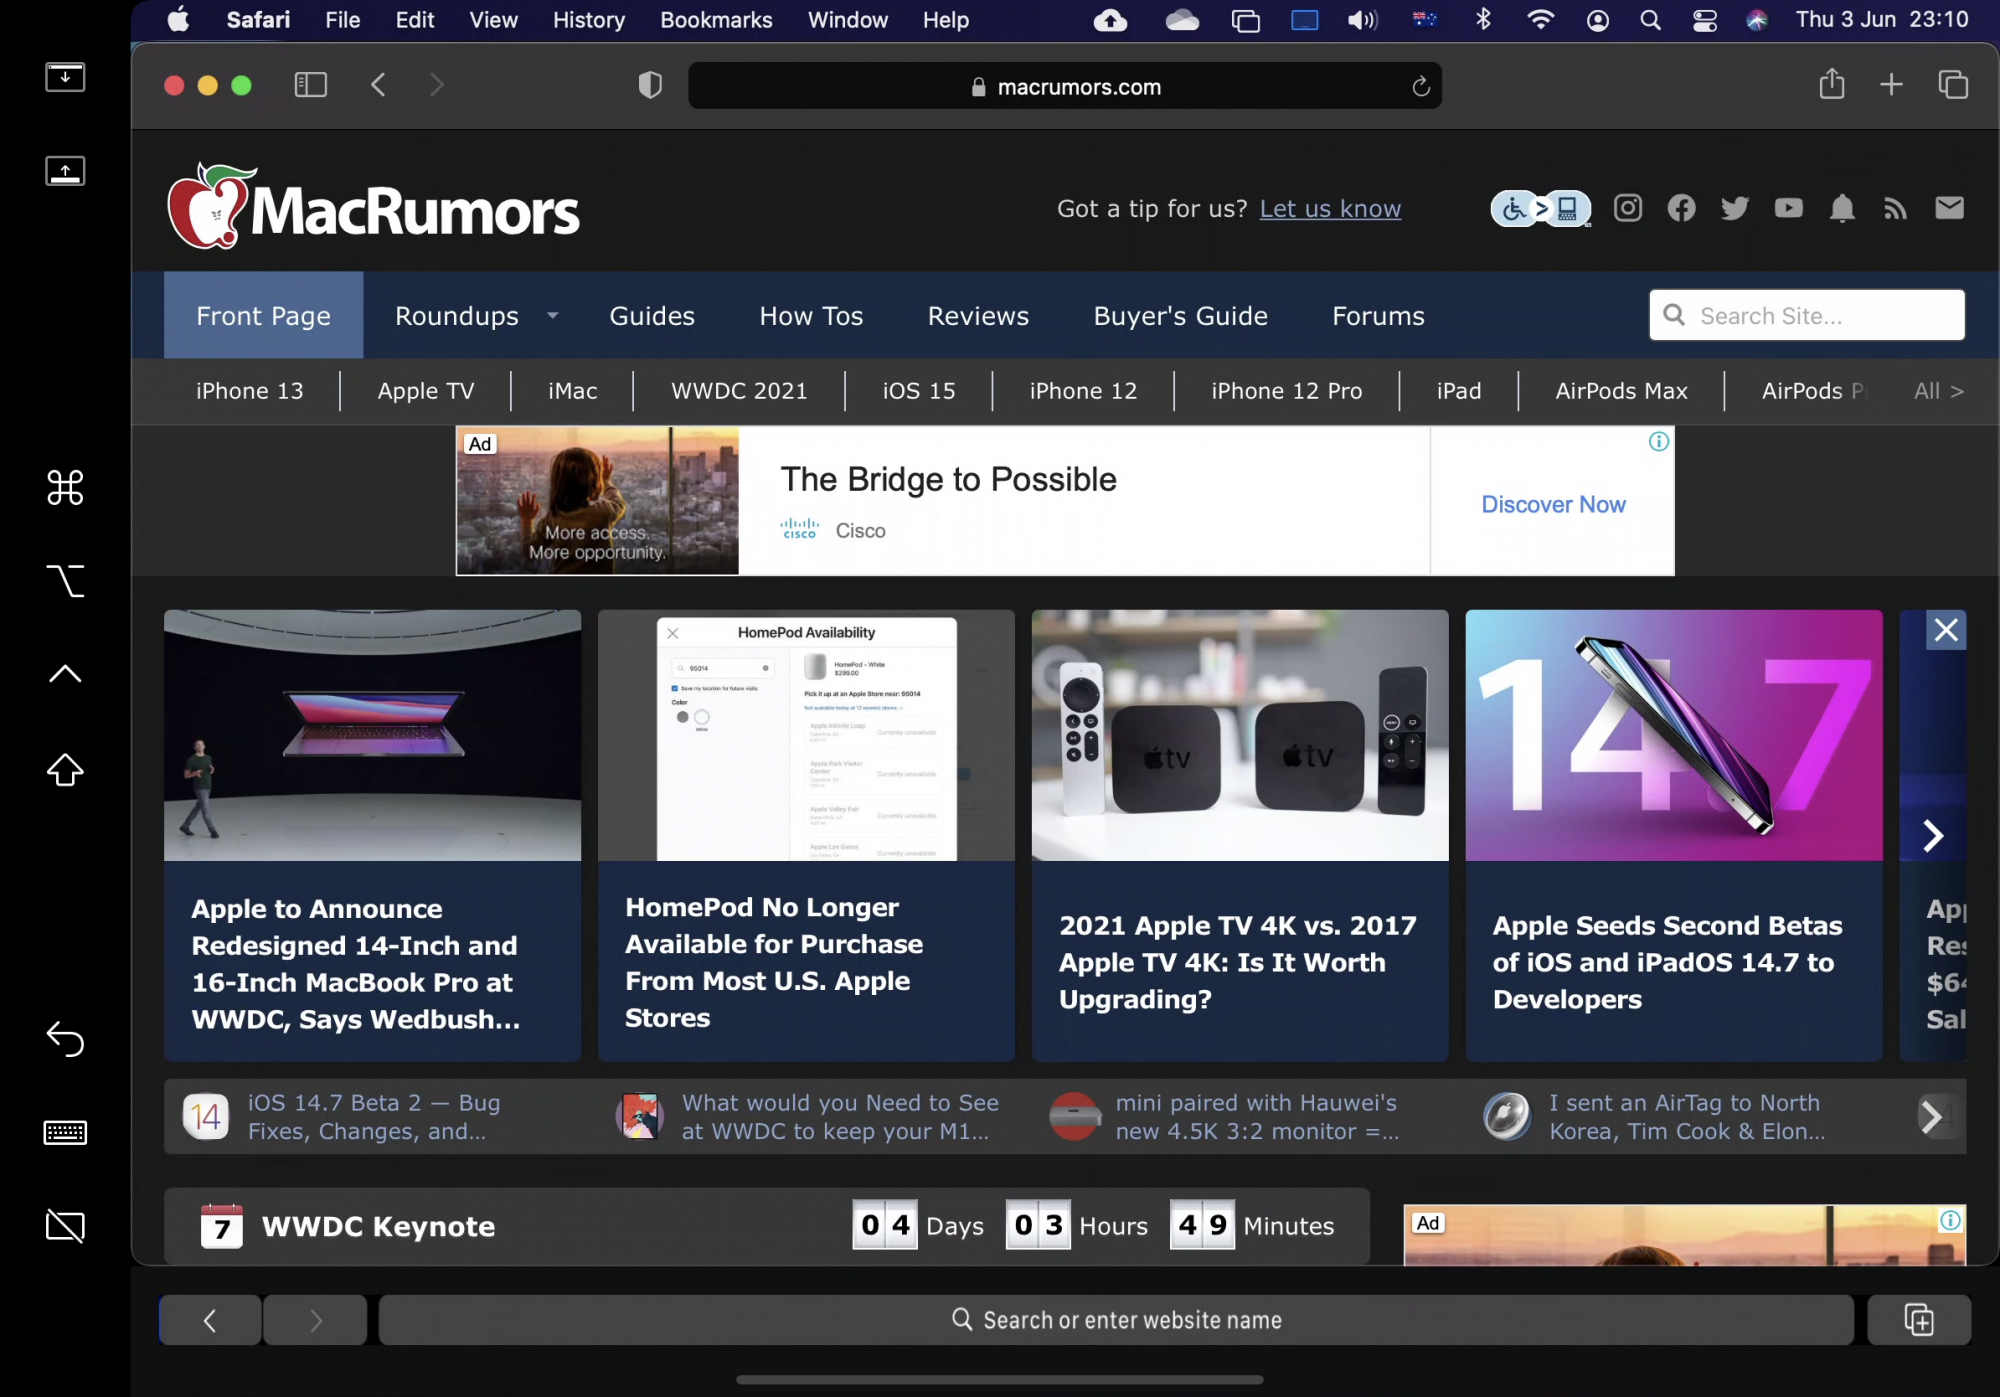
Task: Click the Search Site field
Action: (1807, 316)
